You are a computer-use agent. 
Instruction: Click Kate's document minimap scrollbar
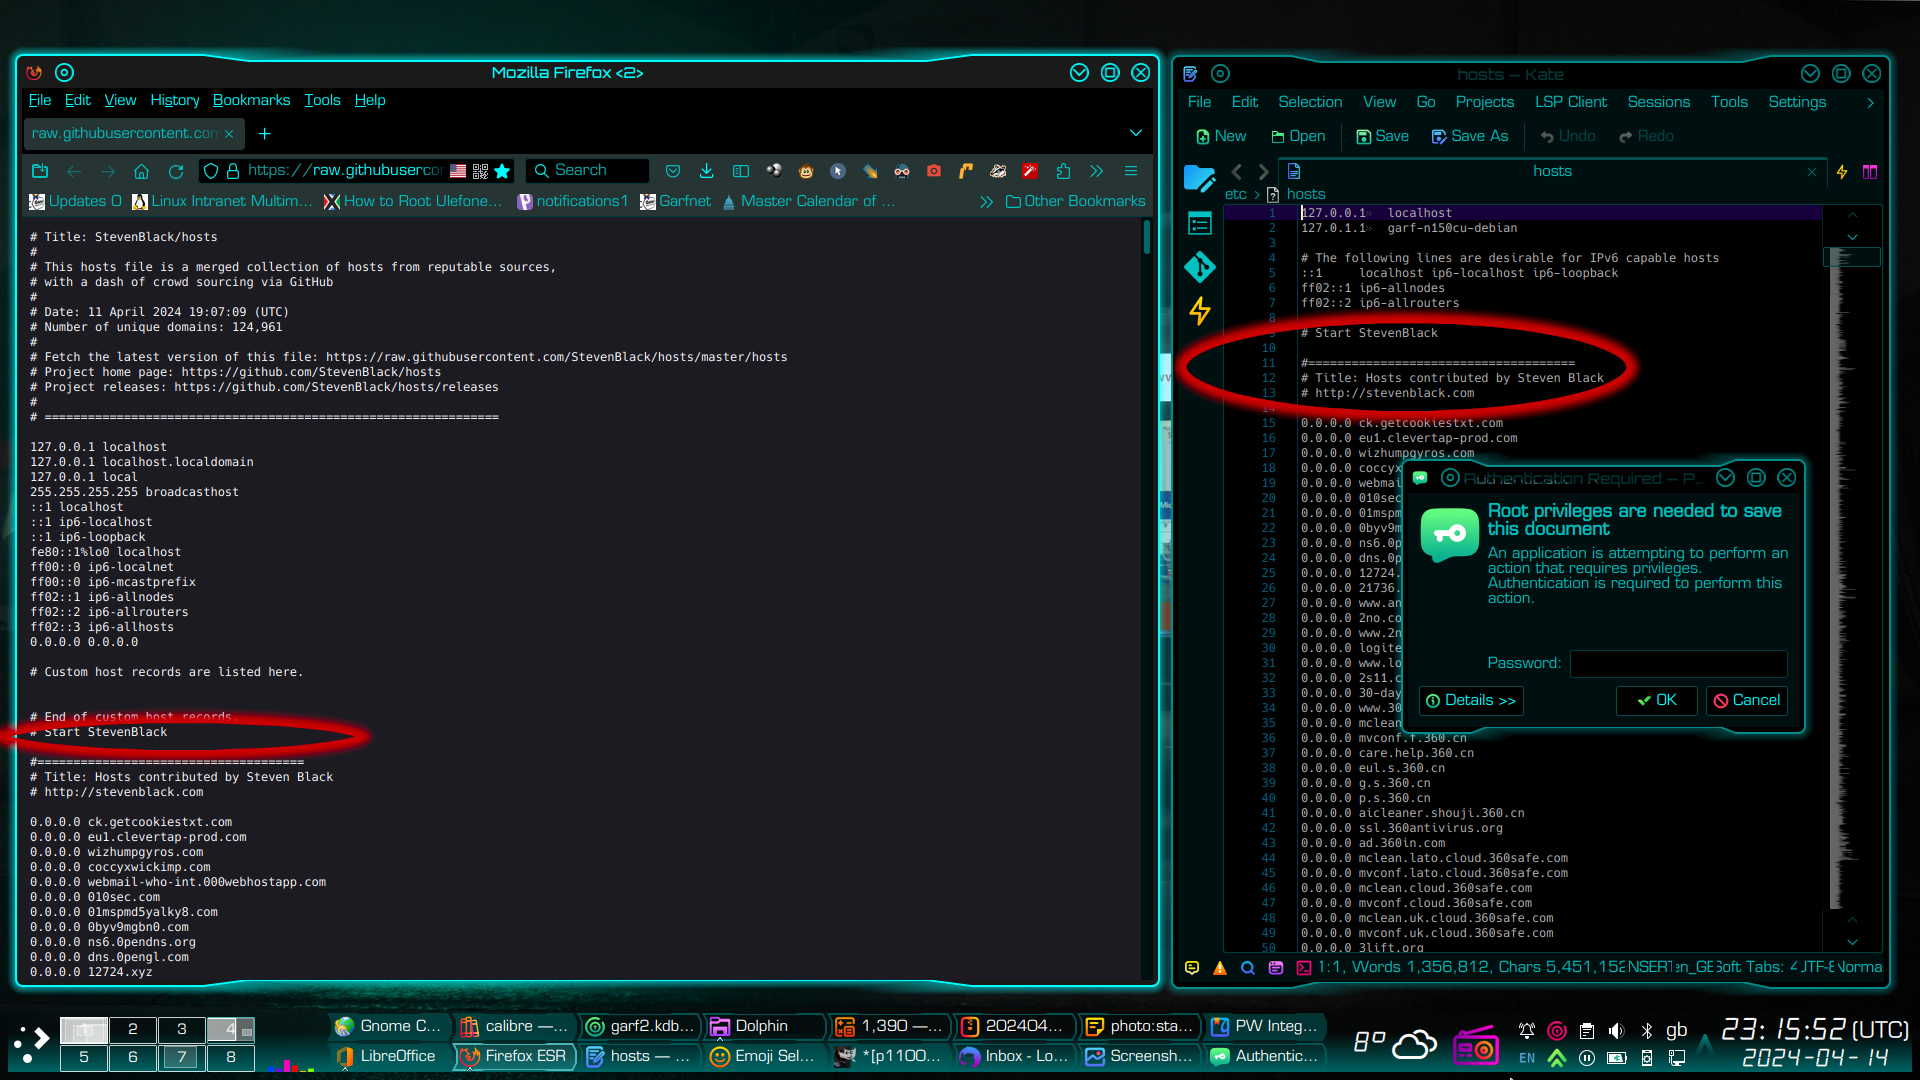tap(1852, 580)
